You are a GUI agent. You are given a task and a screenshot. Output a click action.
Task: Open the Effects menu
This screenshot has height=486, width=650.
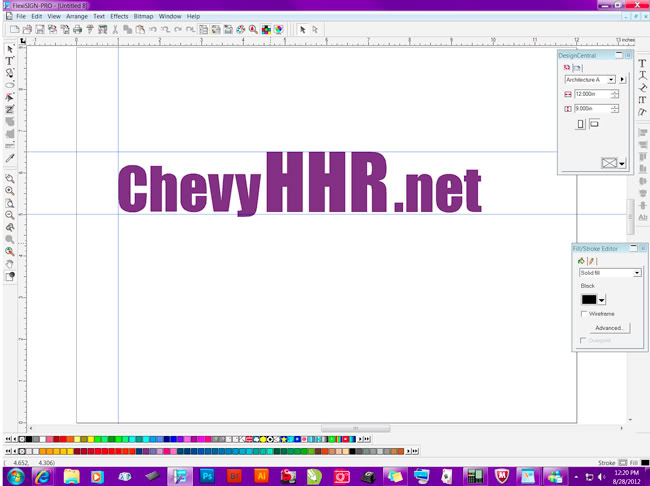pyautogui.click(x=119, y=16)
